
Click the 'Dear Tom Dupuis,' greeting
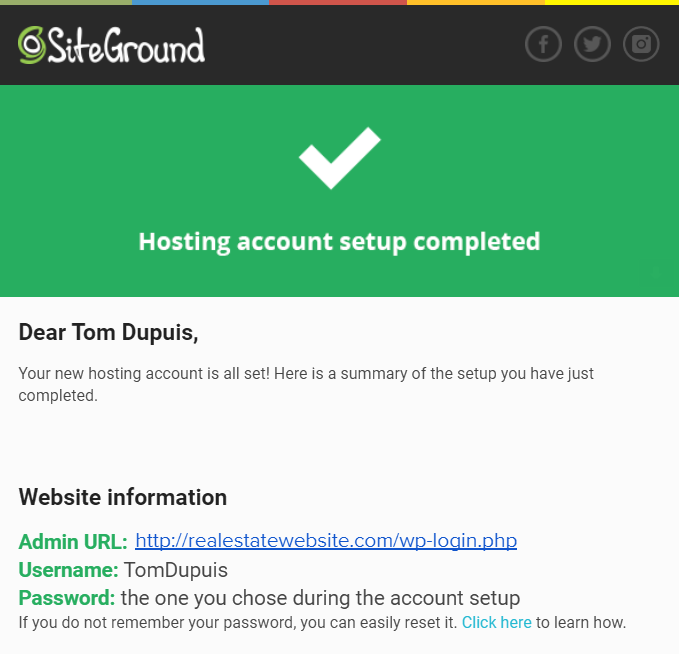108,333
